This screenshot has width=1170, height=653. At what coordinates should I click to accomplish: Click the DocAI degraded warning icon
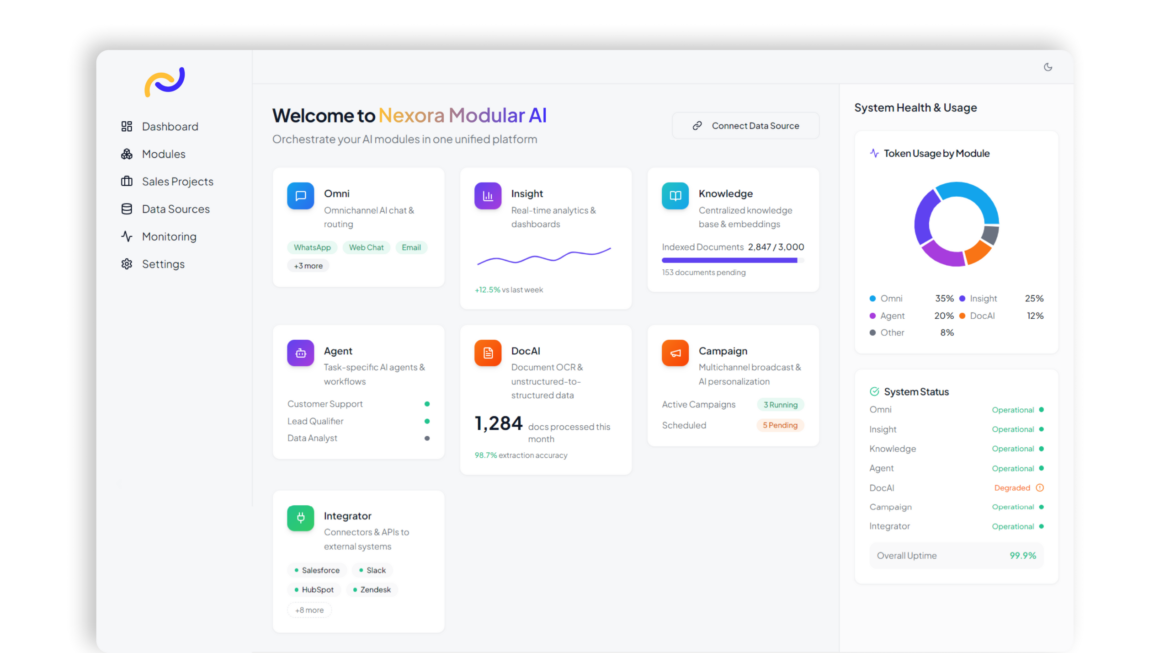pos(1040,488)
